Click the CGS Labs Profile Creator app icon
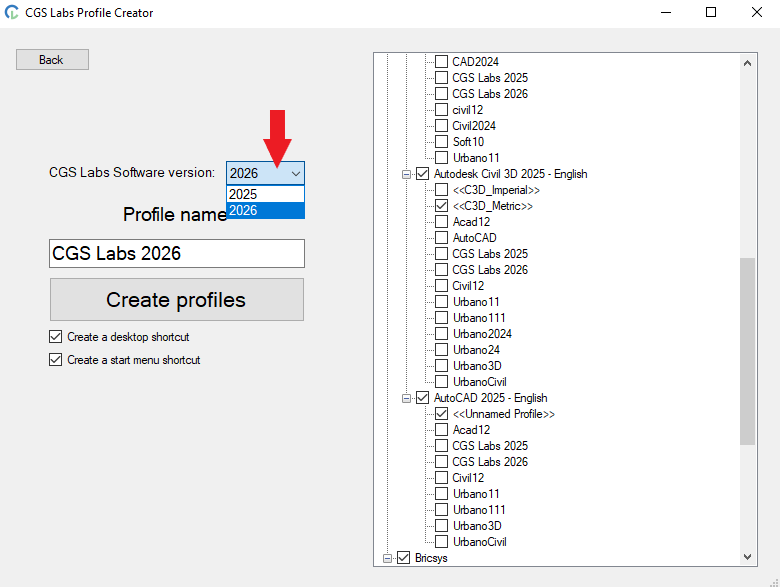The width and height of the screenshot is (780, 587). (x=11, y=12)
